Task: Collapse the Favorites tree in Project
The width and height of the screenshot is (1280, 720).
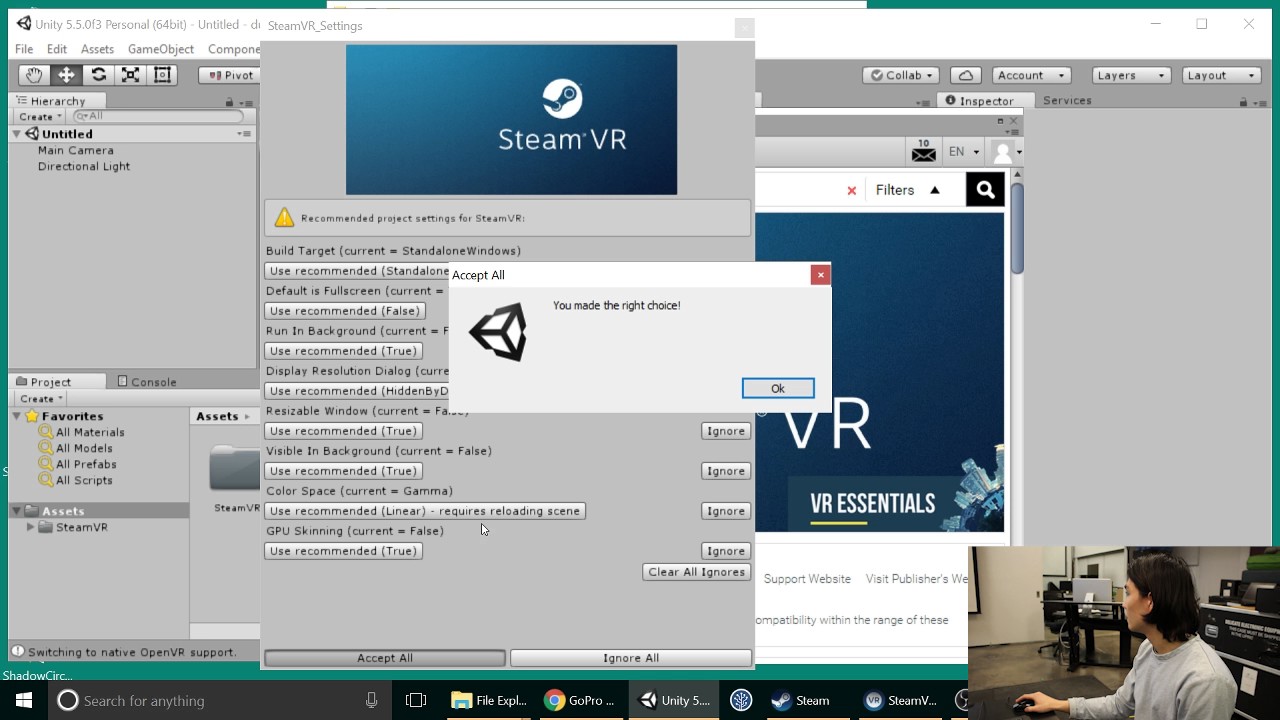Action: click(x=17, y=416)
